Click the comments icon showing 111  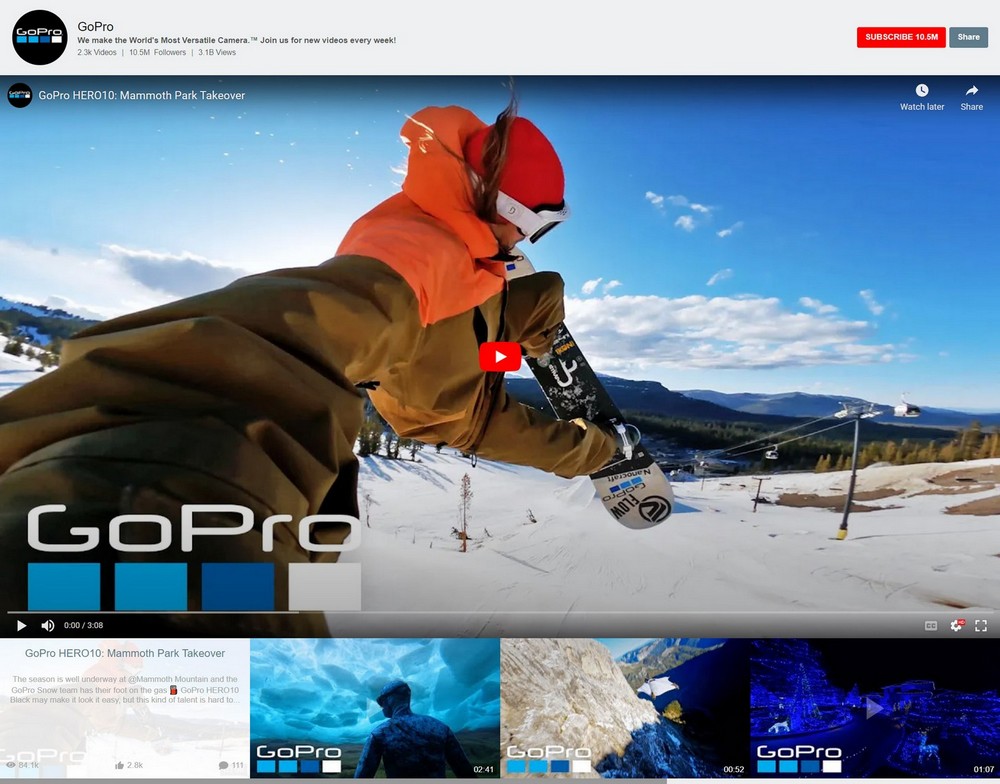click(x=223, y=765)
